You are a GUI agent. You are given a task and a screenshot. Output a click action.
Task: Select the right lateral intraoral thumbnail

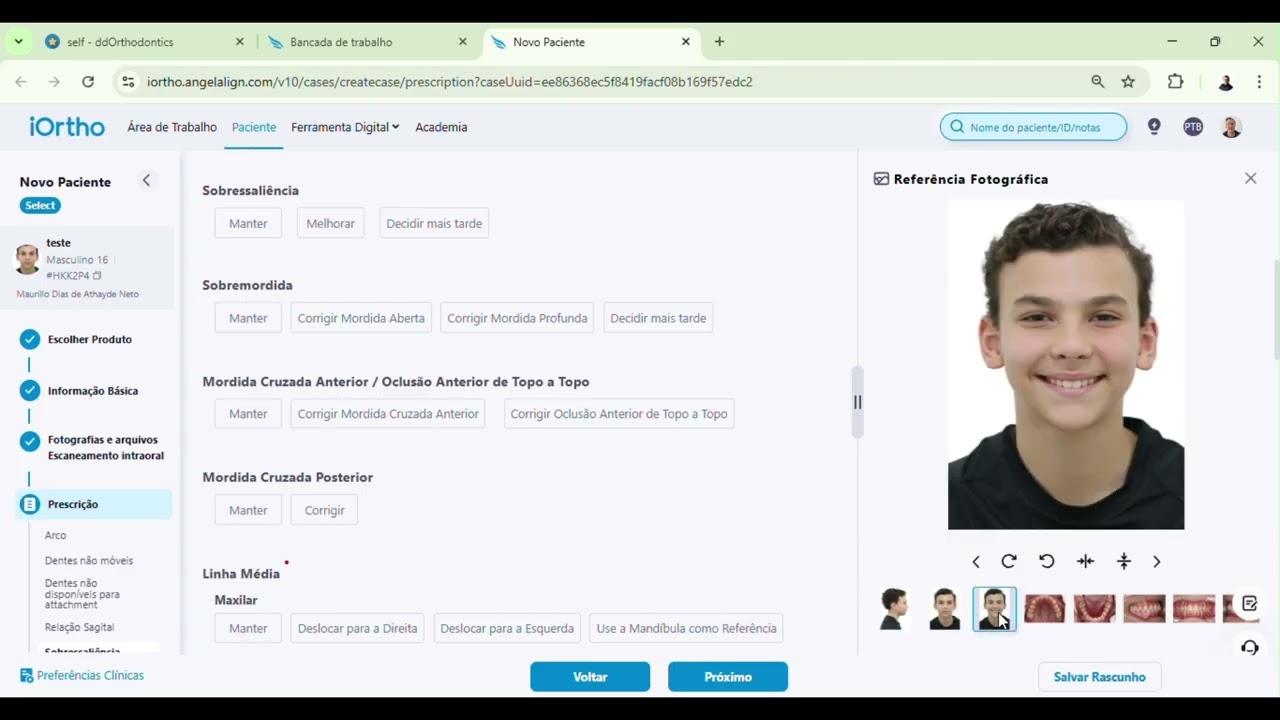click(x=1144, y=608)
